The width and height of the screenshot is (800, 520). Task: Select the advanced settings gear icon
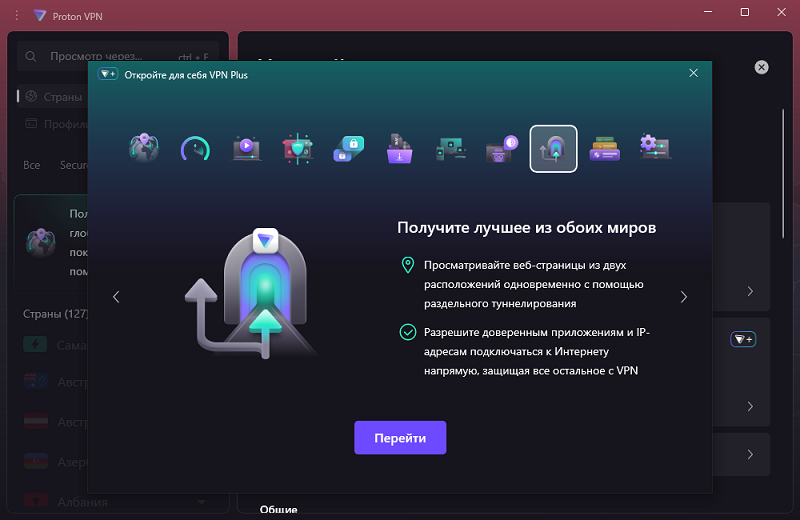(655, 149)
